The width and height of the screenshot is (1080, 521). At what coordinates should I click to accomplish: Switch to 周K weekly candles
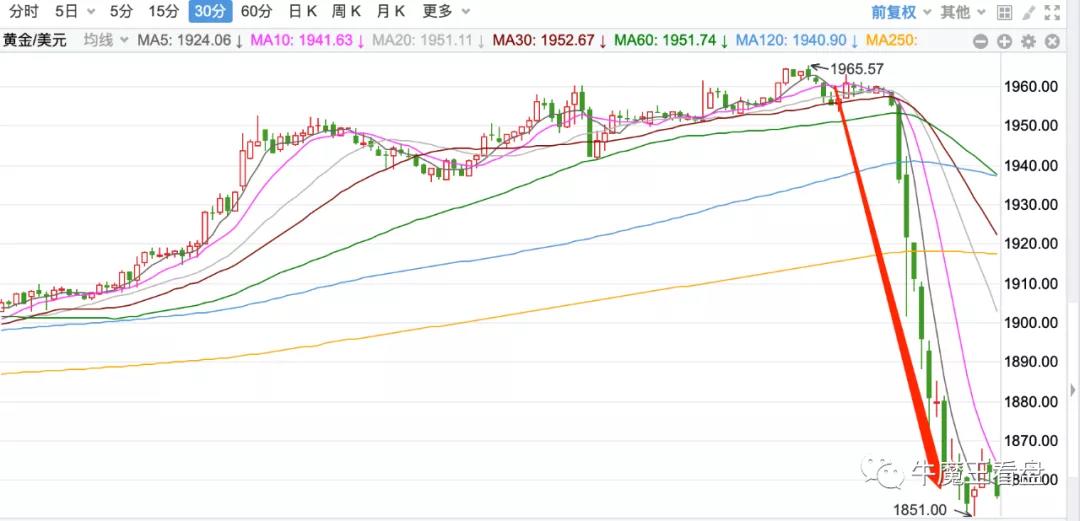coord(346,11)
